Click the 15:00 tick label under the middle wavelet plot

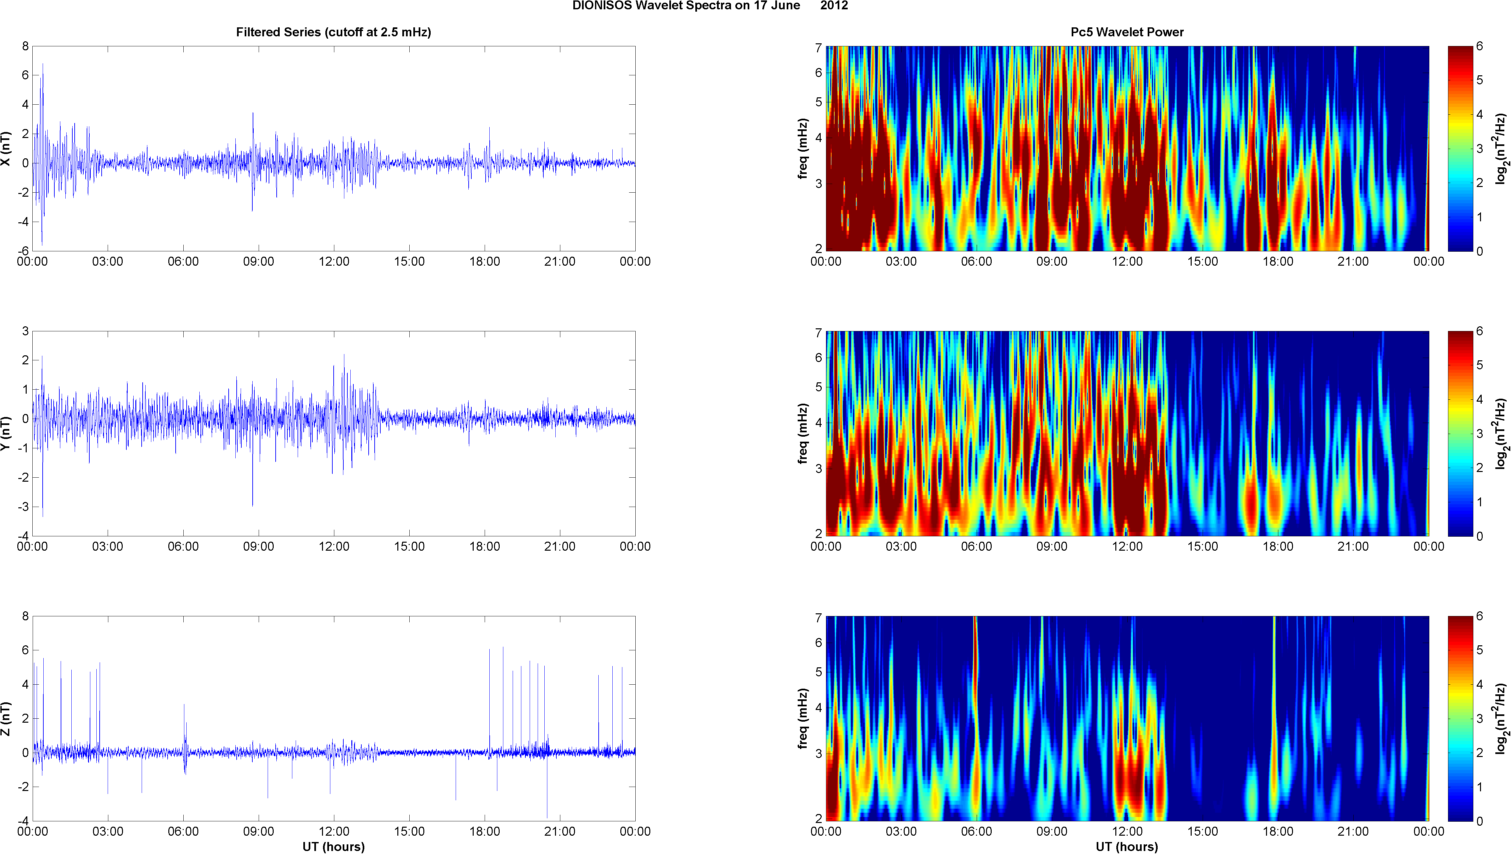tap(1203, 547)
